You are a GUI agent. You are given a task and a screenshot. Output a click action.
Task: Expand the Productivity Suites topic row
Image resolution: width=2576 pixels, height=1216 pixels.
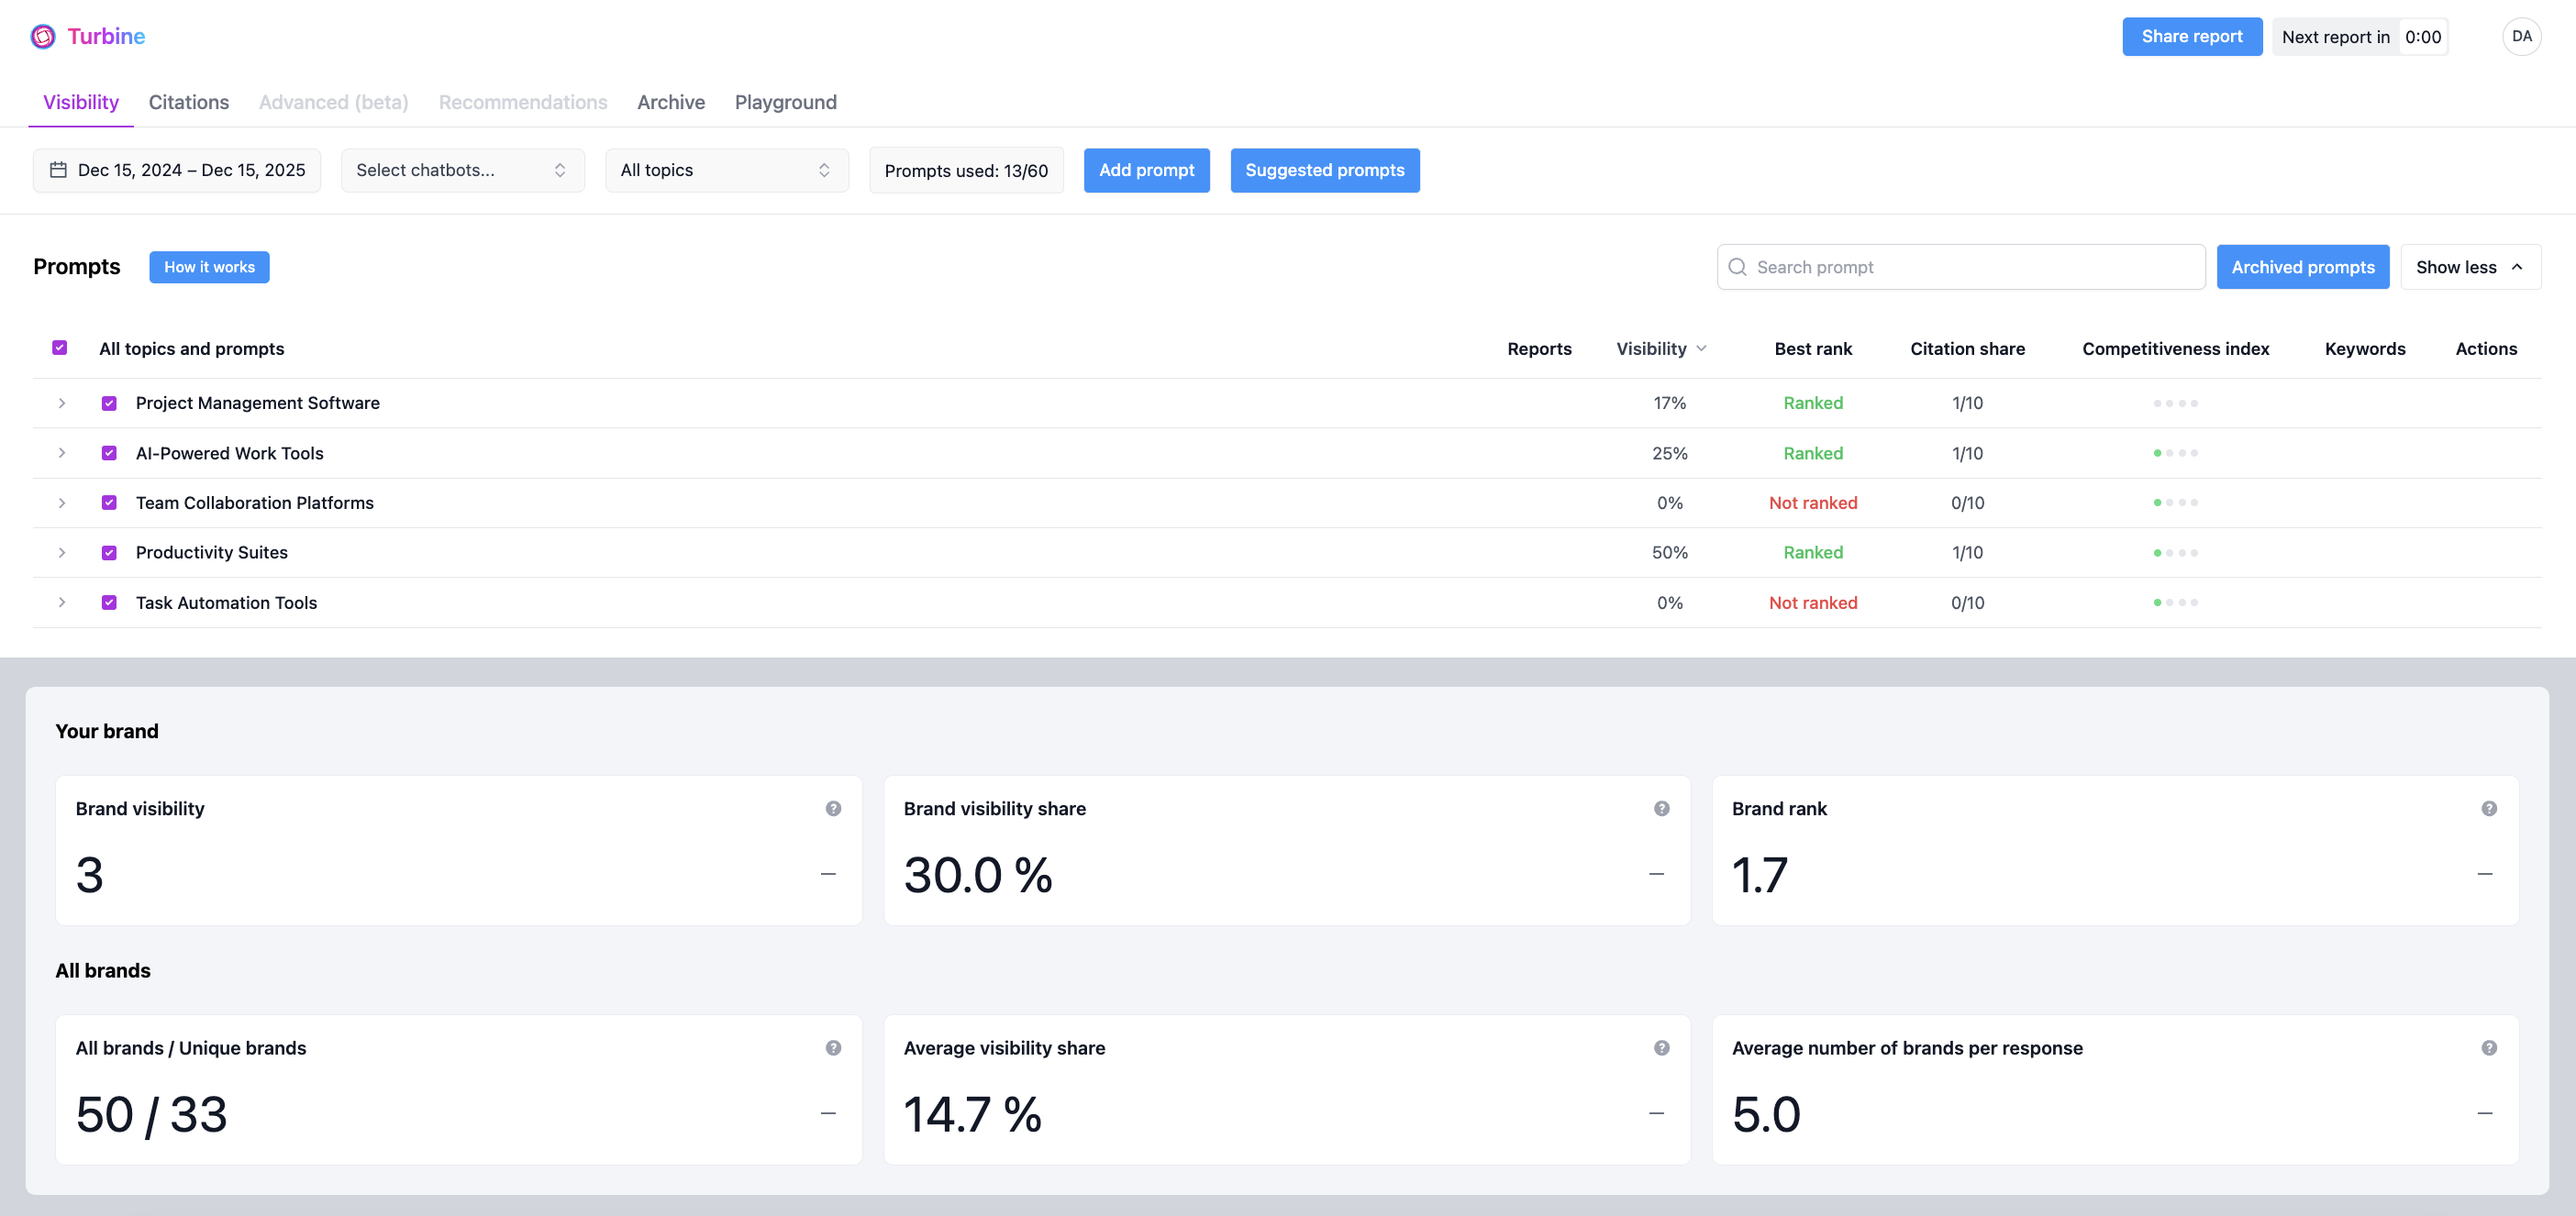point(62,553)
